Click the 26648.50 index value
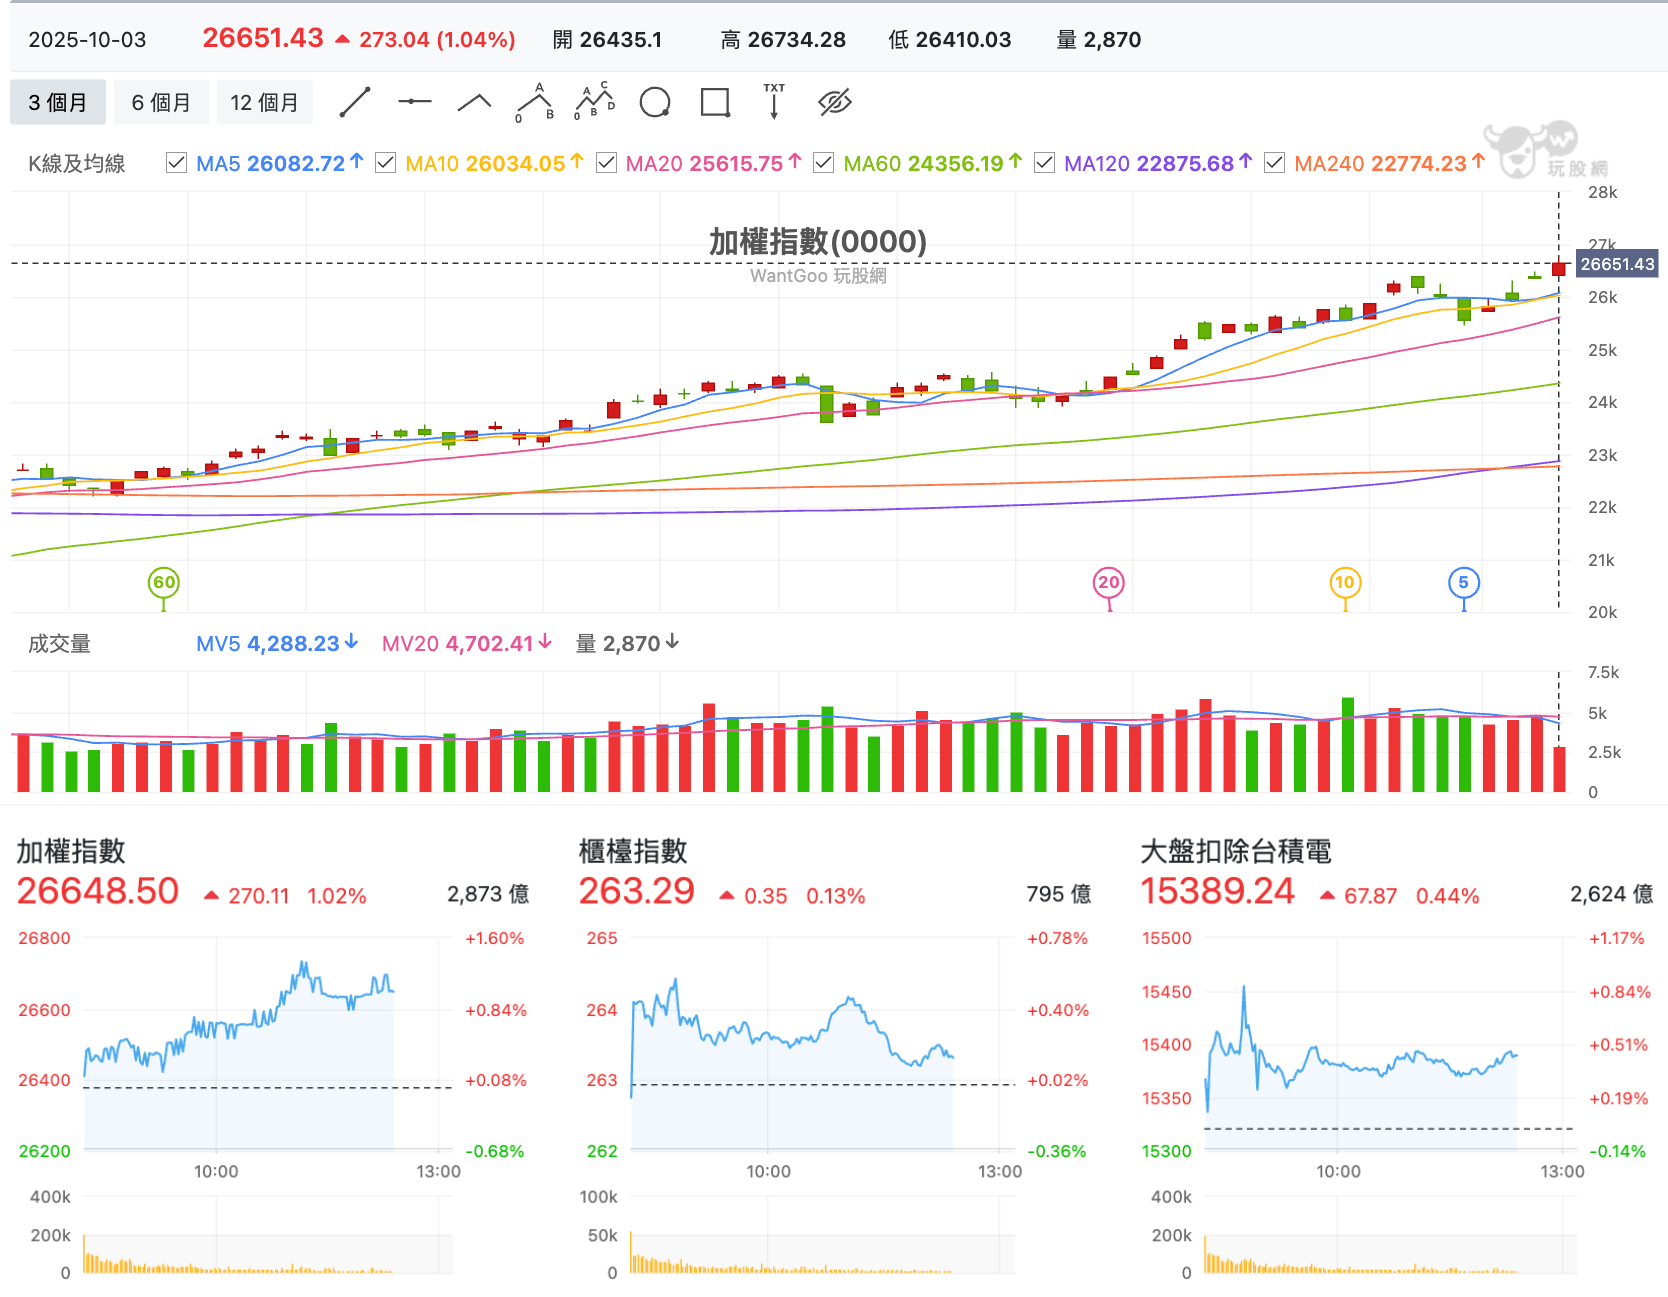This screenshot has height=1297, width=1668. pos(98,891)
